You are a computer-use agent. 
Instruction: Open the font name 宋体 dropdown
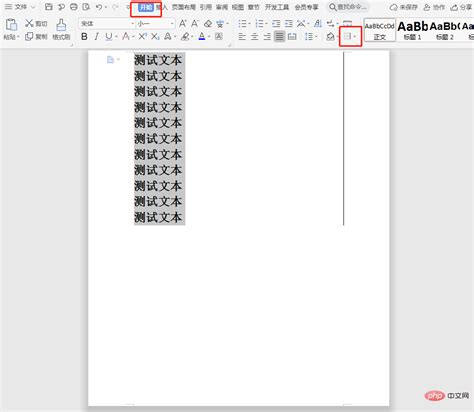(132, 24)
